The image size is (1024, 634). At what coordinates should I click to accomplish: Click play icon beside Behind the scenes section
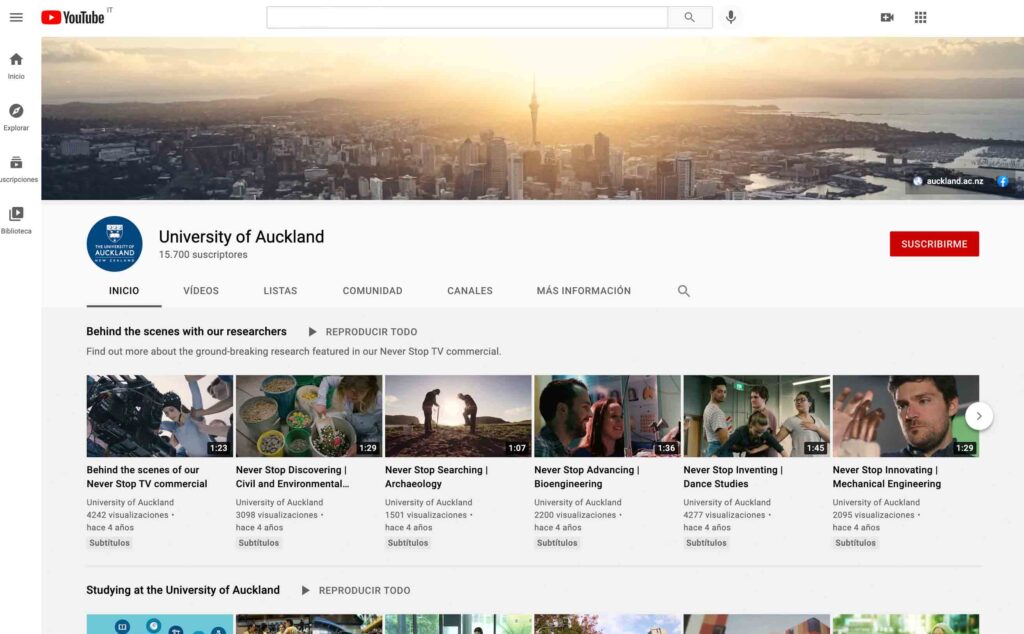313,332
